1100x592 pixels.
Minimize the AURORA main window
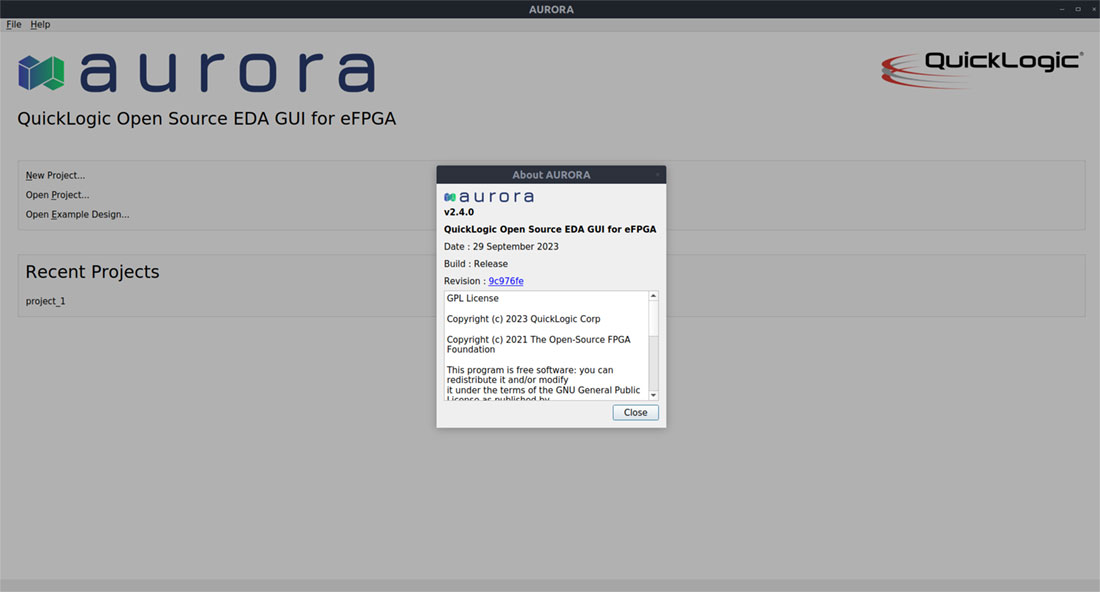(x=1061, y=9)
